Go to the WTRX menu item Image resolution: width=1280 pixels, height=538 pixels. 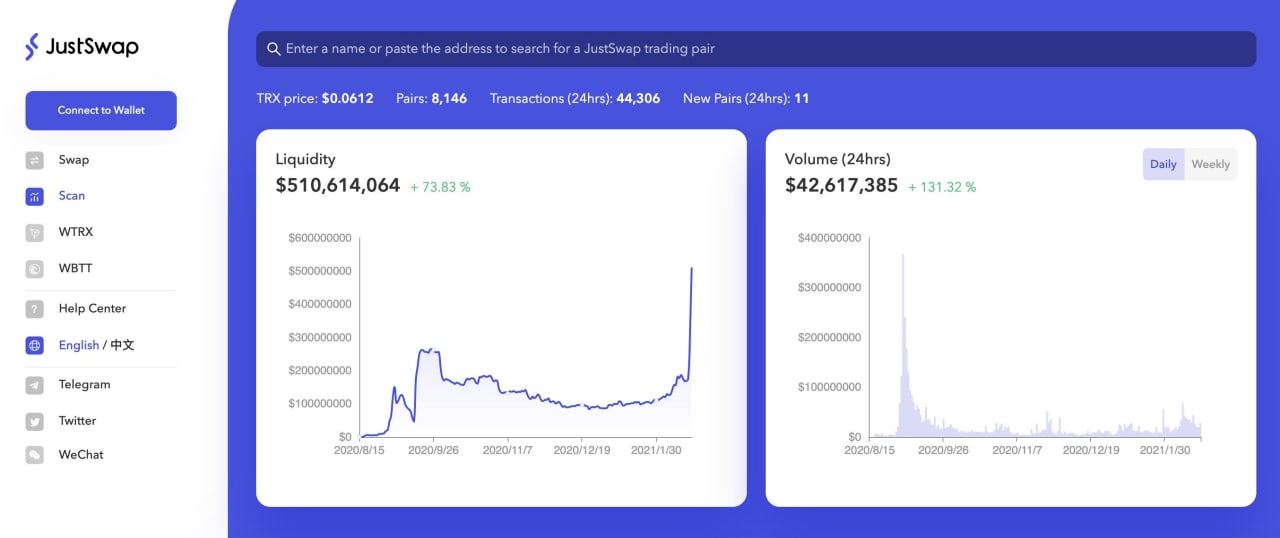pos(76,232)
